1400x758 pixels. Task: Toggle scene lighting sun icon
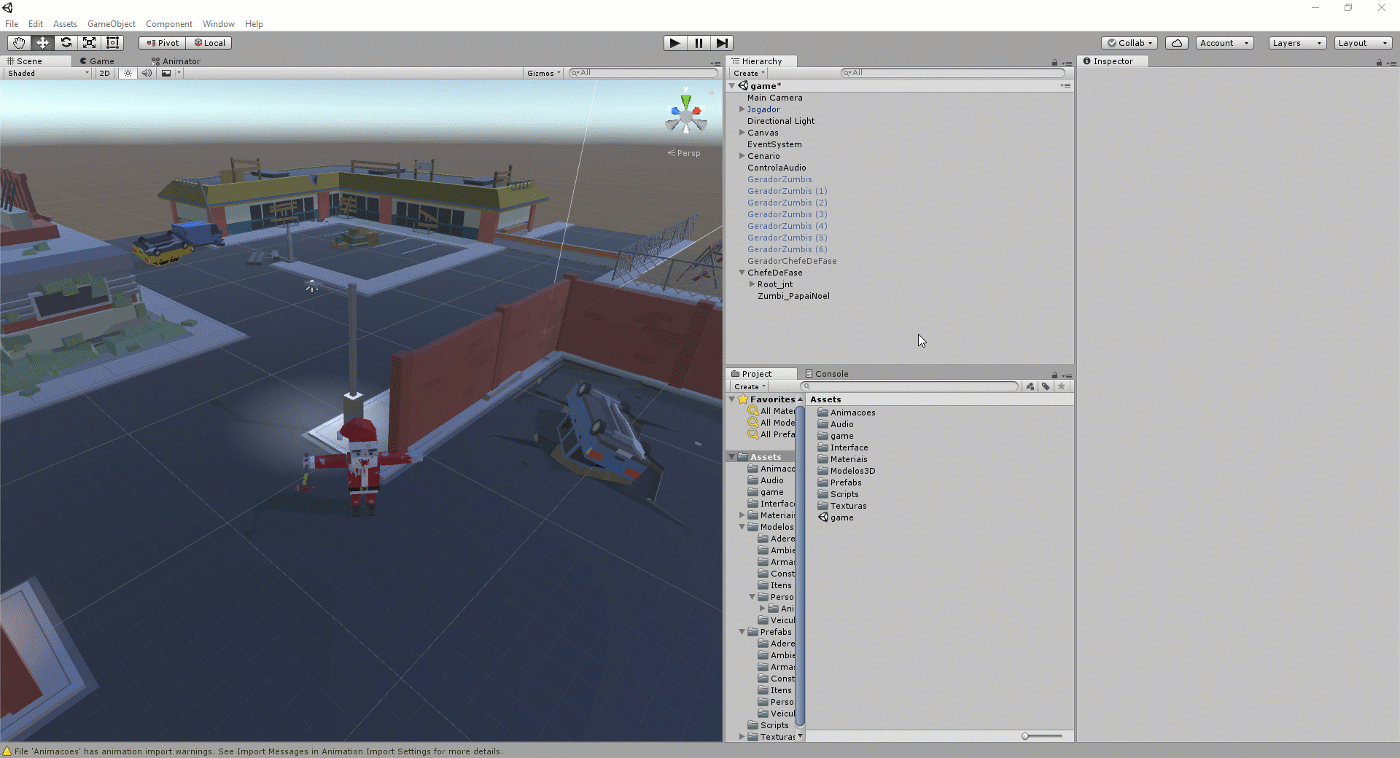click(127, 73)
